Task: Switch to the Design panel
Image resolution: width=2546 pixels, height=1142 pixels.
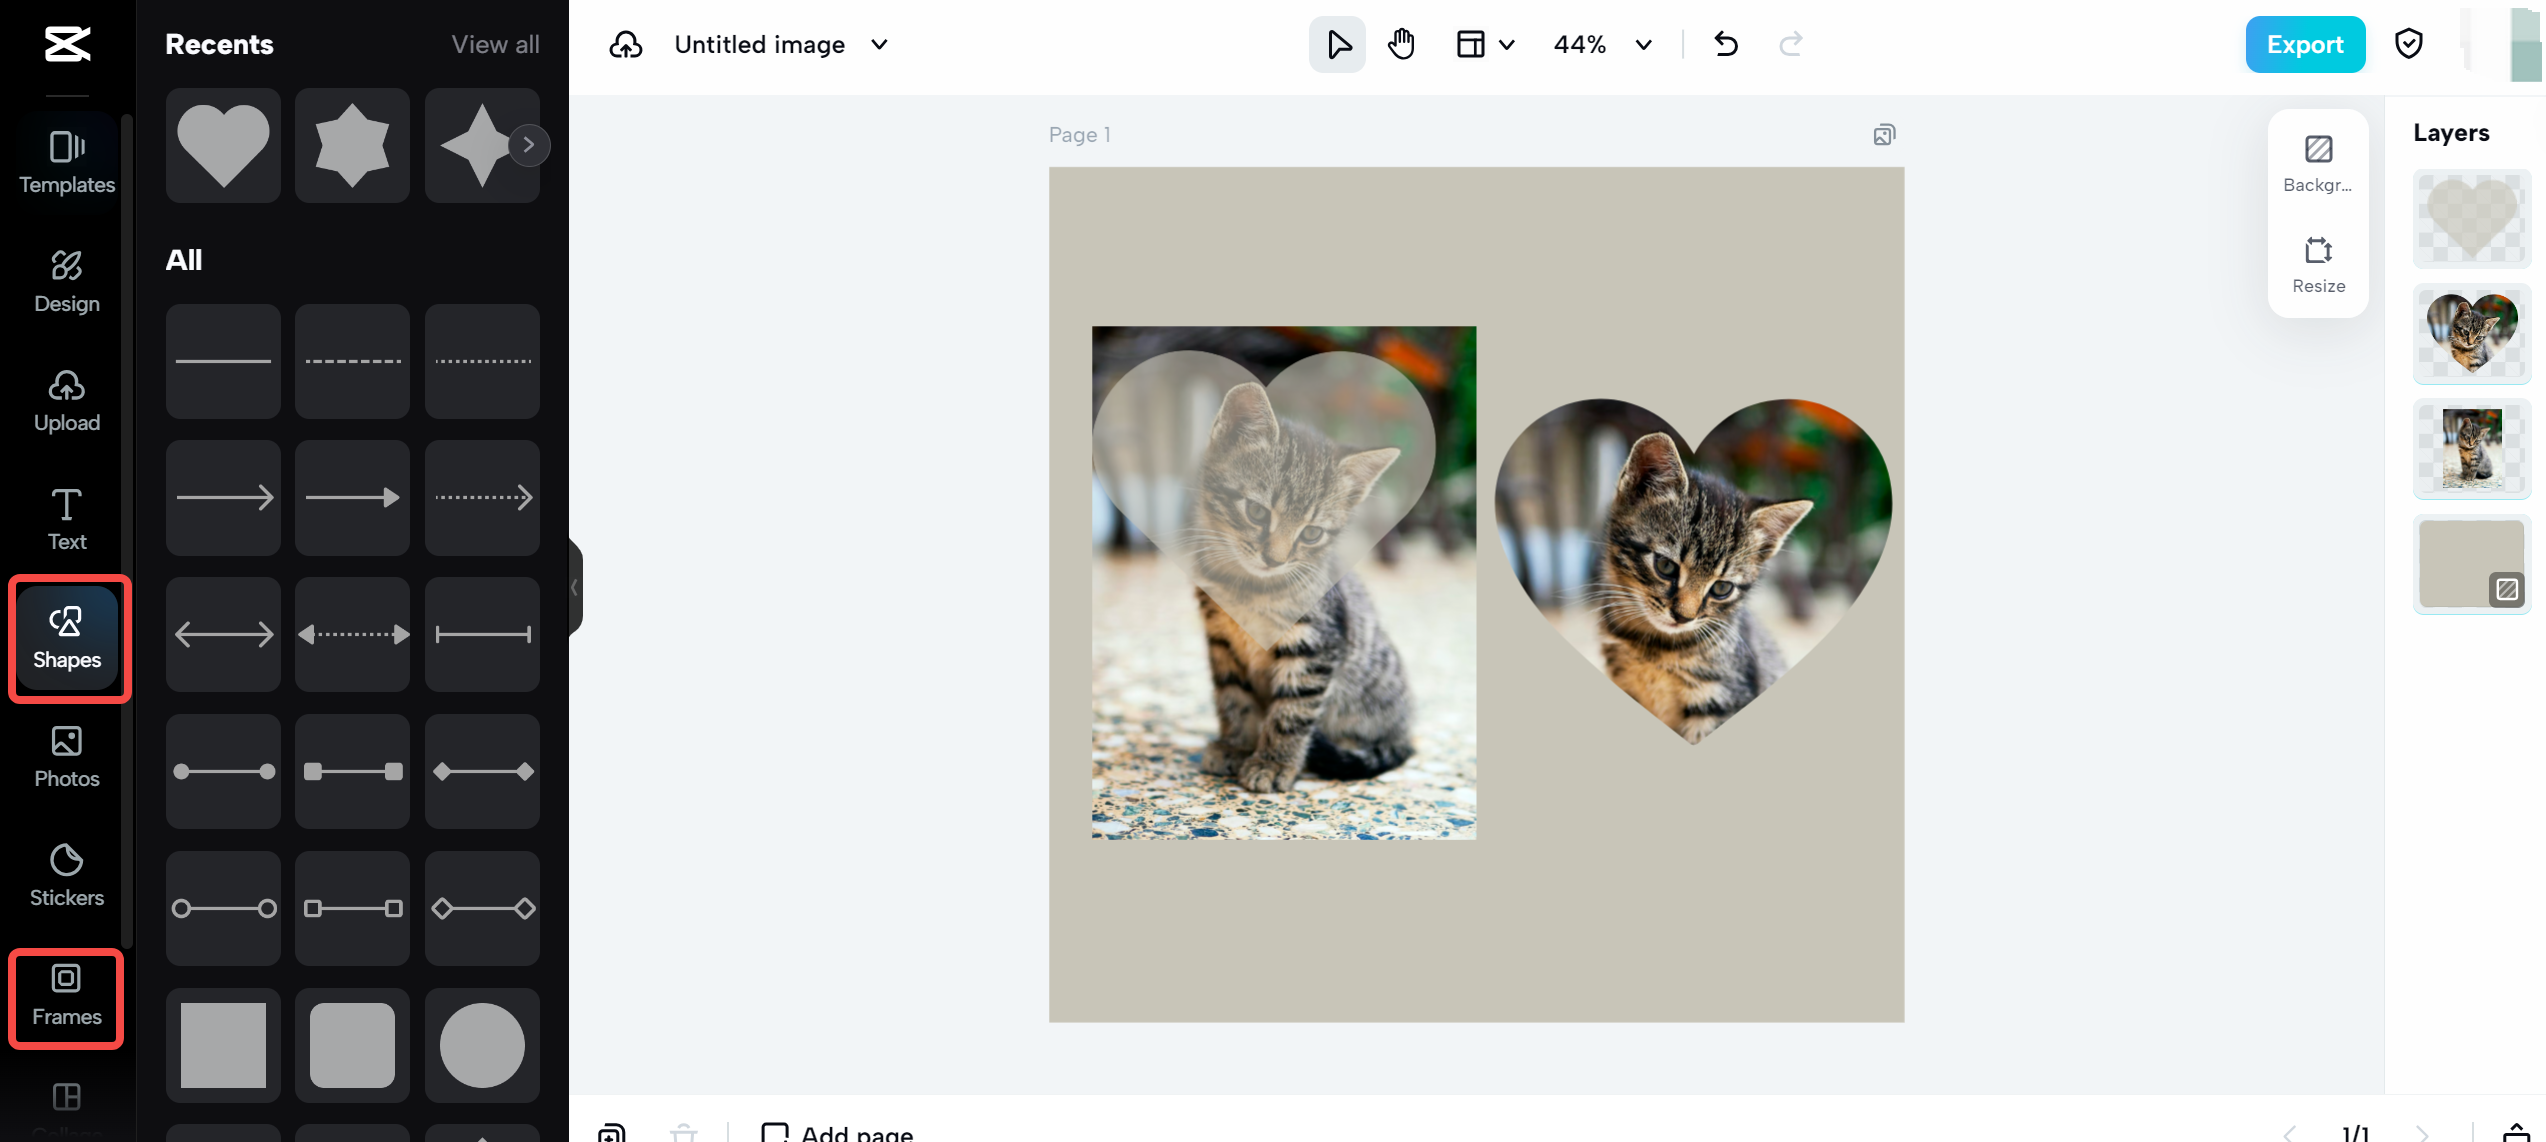Action: point(67,281)
